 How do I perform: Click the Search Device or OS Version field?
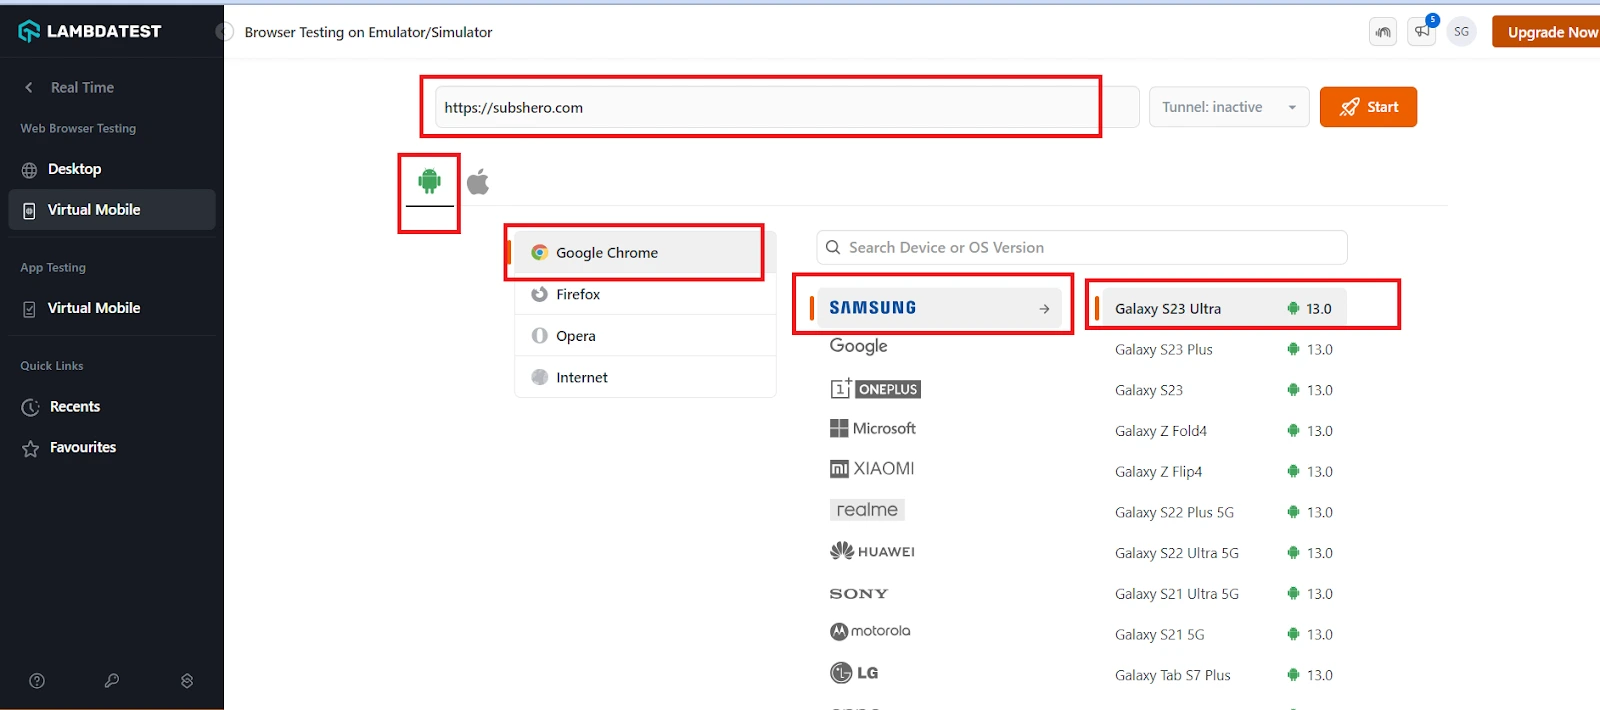pyautogui.click(x=1082, y=247)
